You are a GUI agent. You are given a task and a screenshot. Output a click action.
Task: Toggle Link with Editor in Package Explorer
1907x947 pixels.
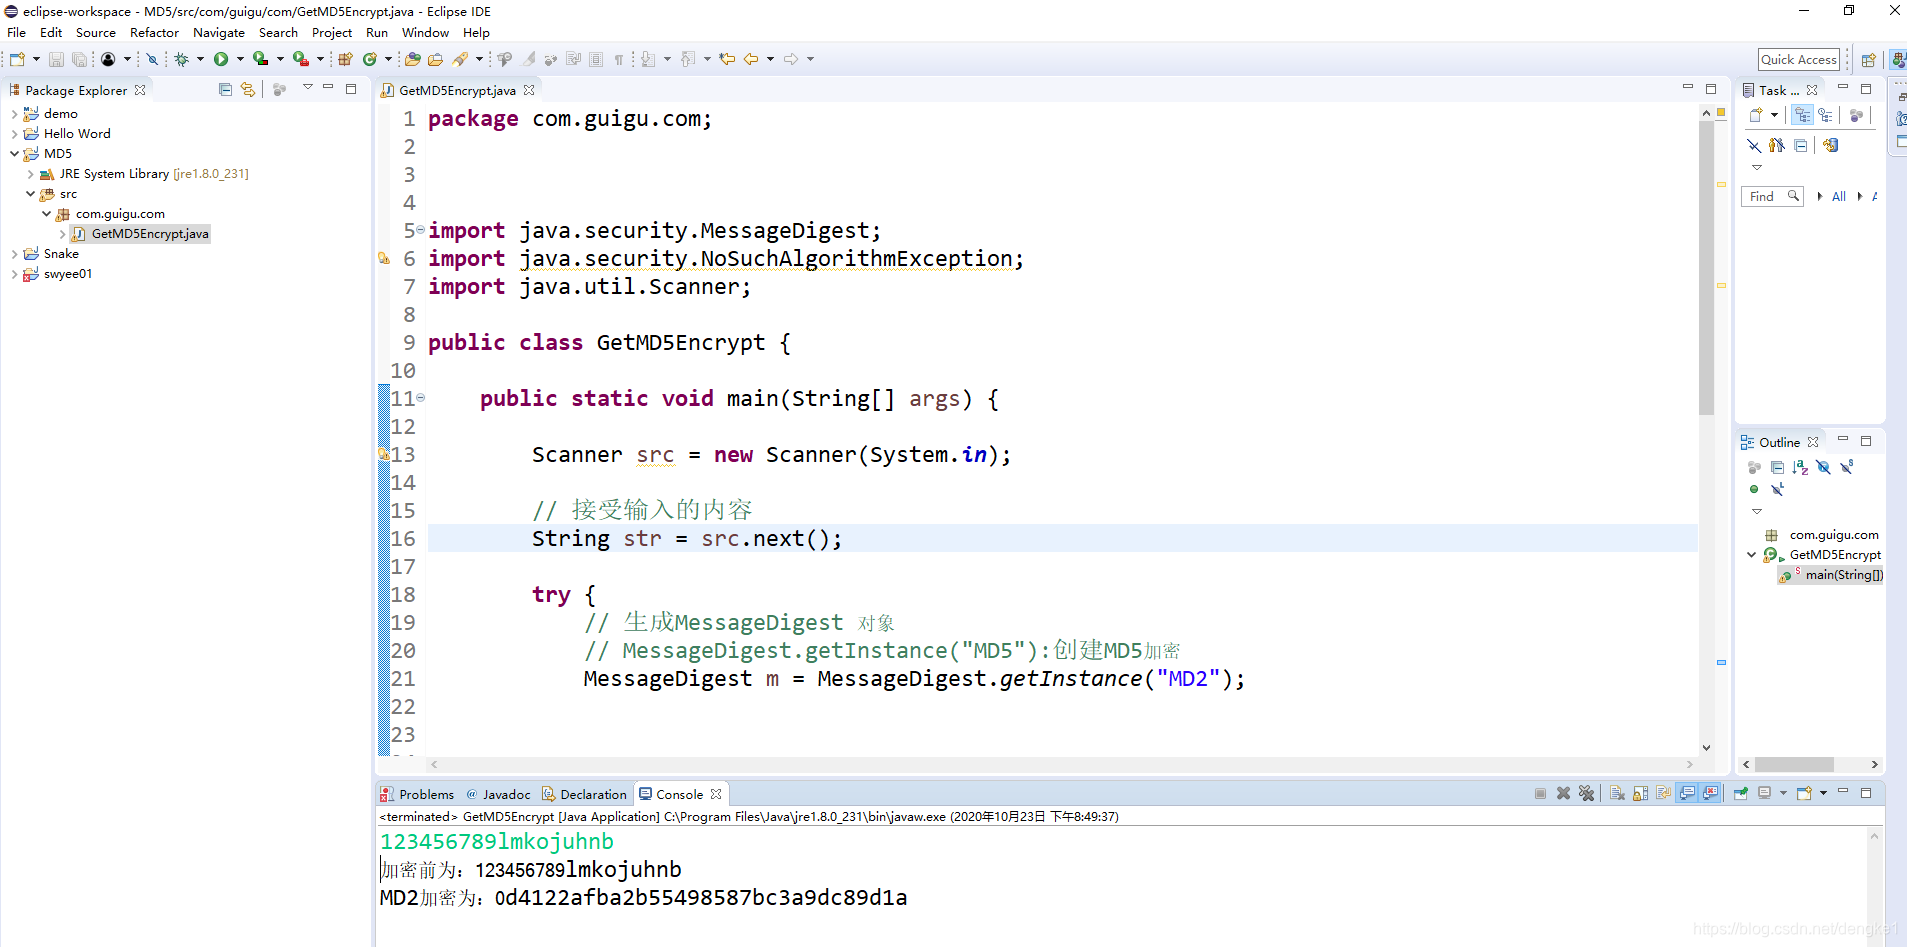tap(248, 89)
